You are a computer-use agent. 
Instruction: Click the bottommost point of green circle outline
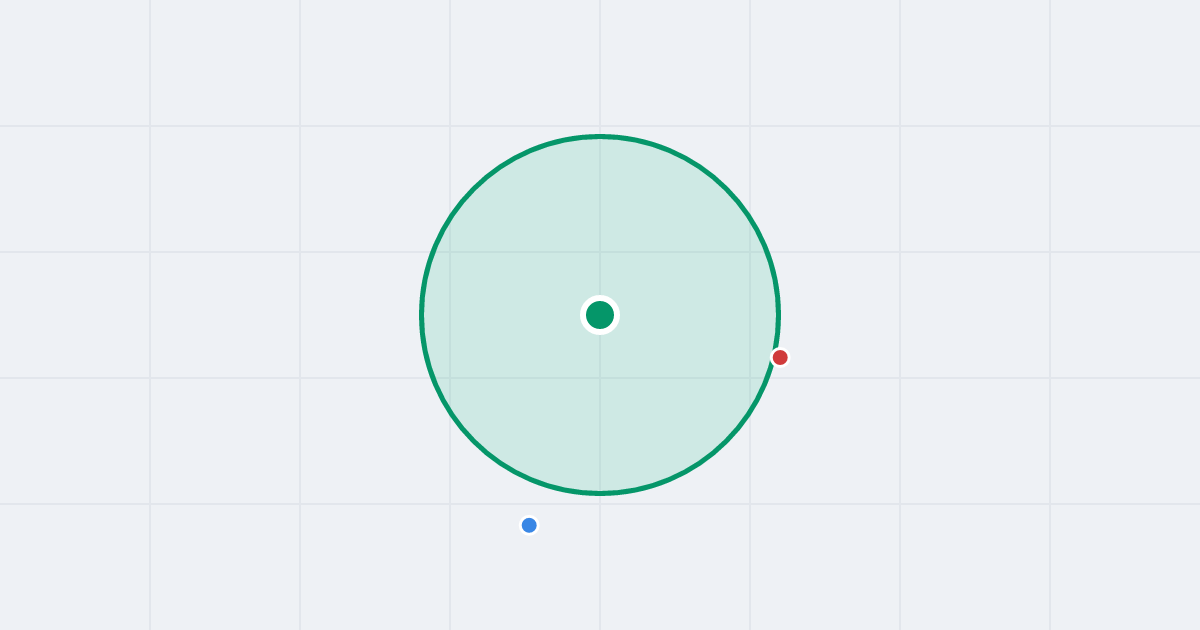(600, 493)
